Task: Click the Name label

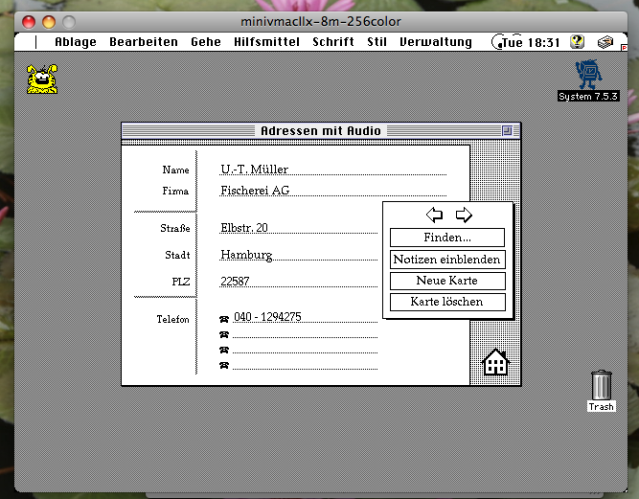Action: (x=176, y=170)
